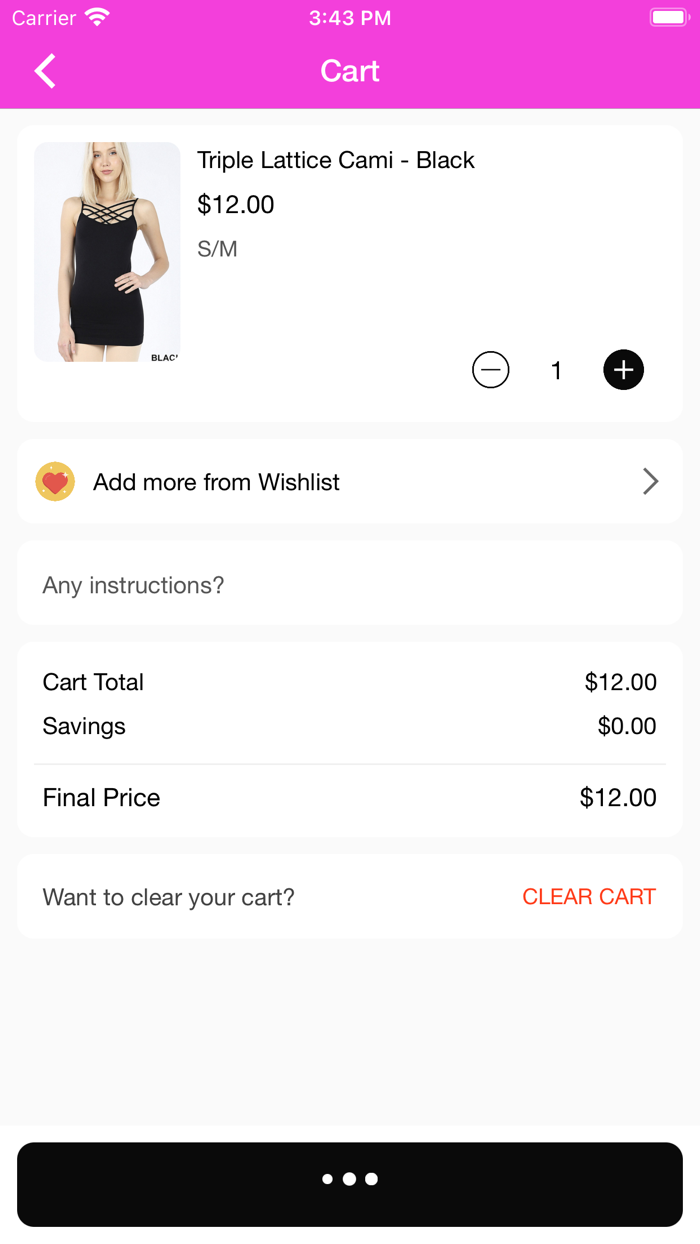Image resolution: width=700 pixels, height=1244 pixels.
Task: Tap the S/M size label
Action: (217, 249)
